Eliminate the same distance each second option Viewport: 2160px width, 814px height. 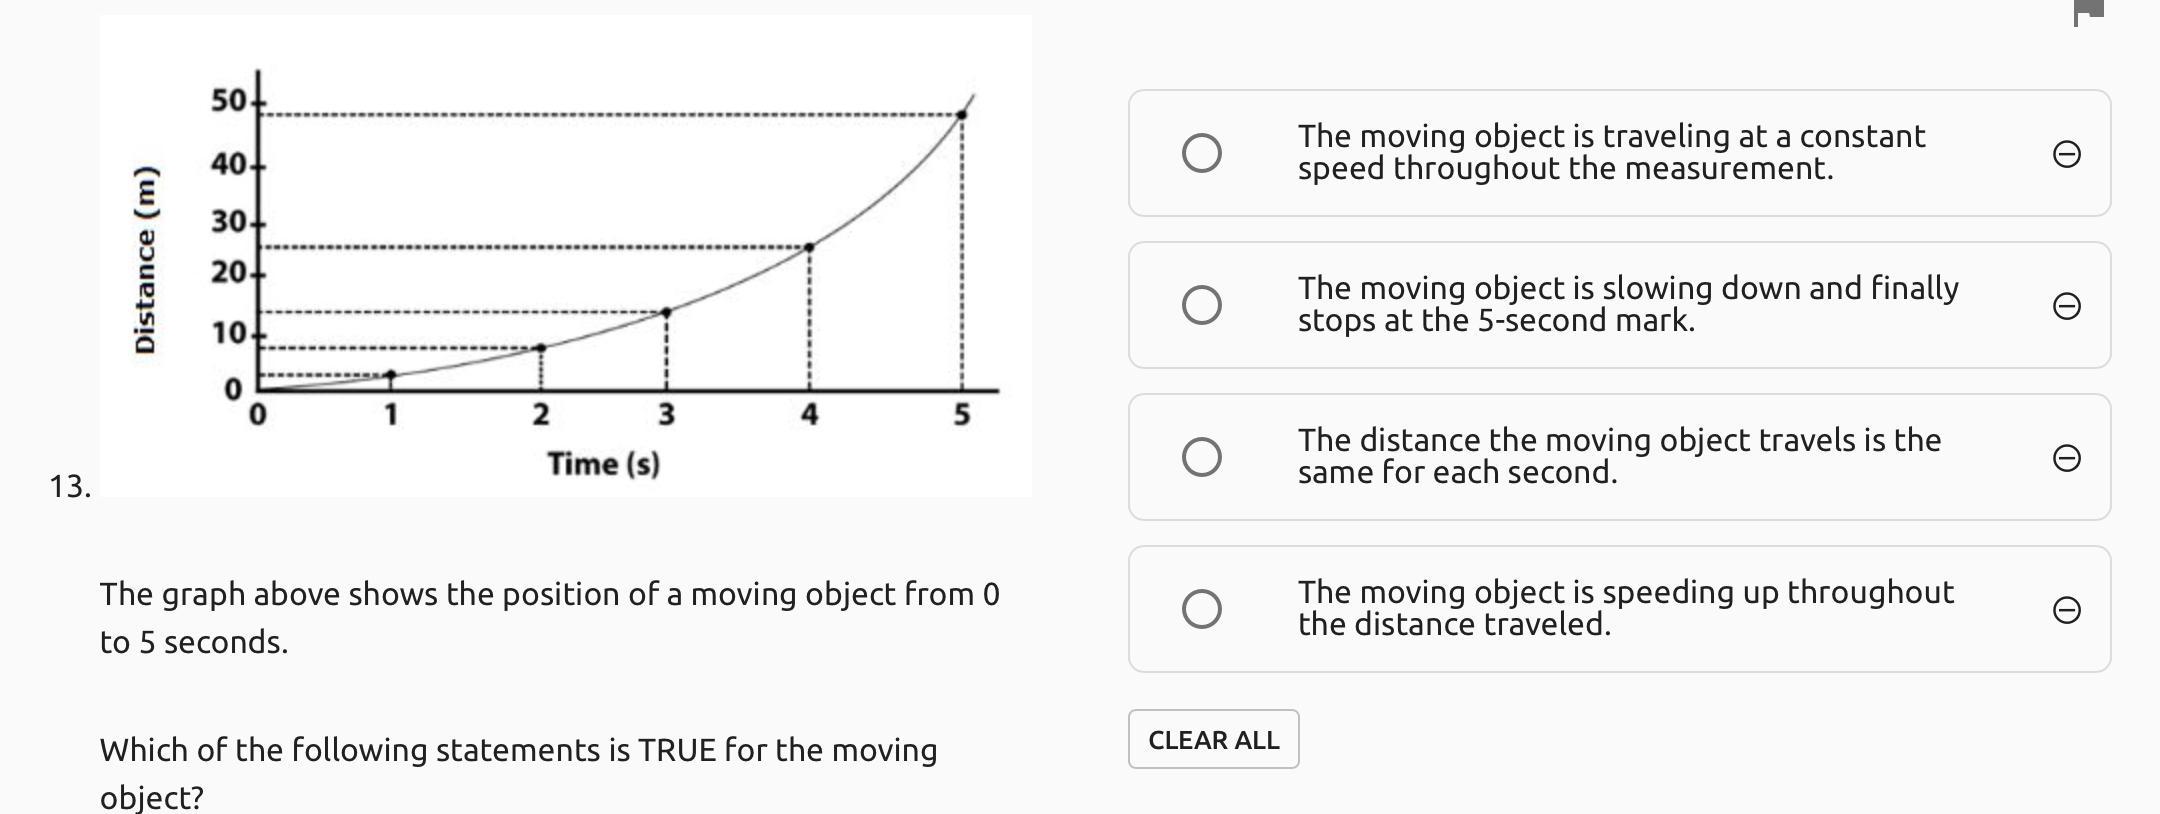pyautogui.click(x=2066, y=458)
